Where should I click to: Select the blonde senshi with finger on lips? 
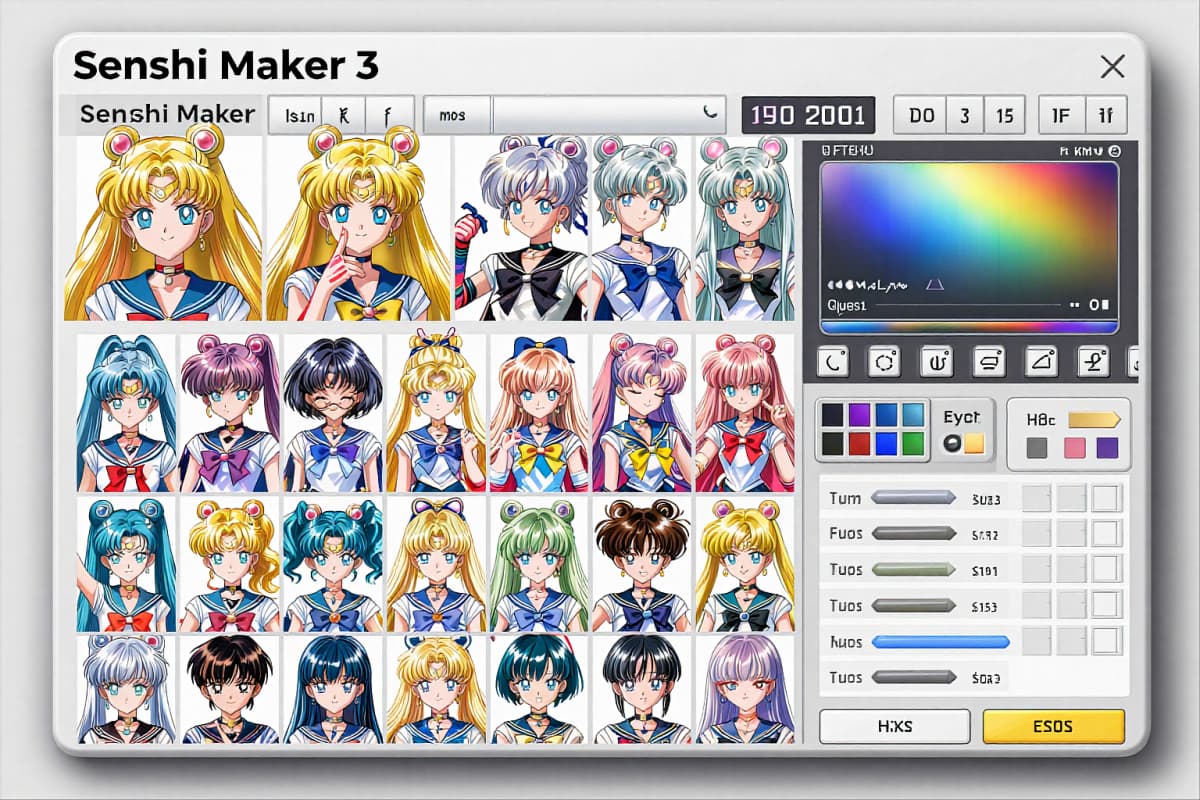358,228
